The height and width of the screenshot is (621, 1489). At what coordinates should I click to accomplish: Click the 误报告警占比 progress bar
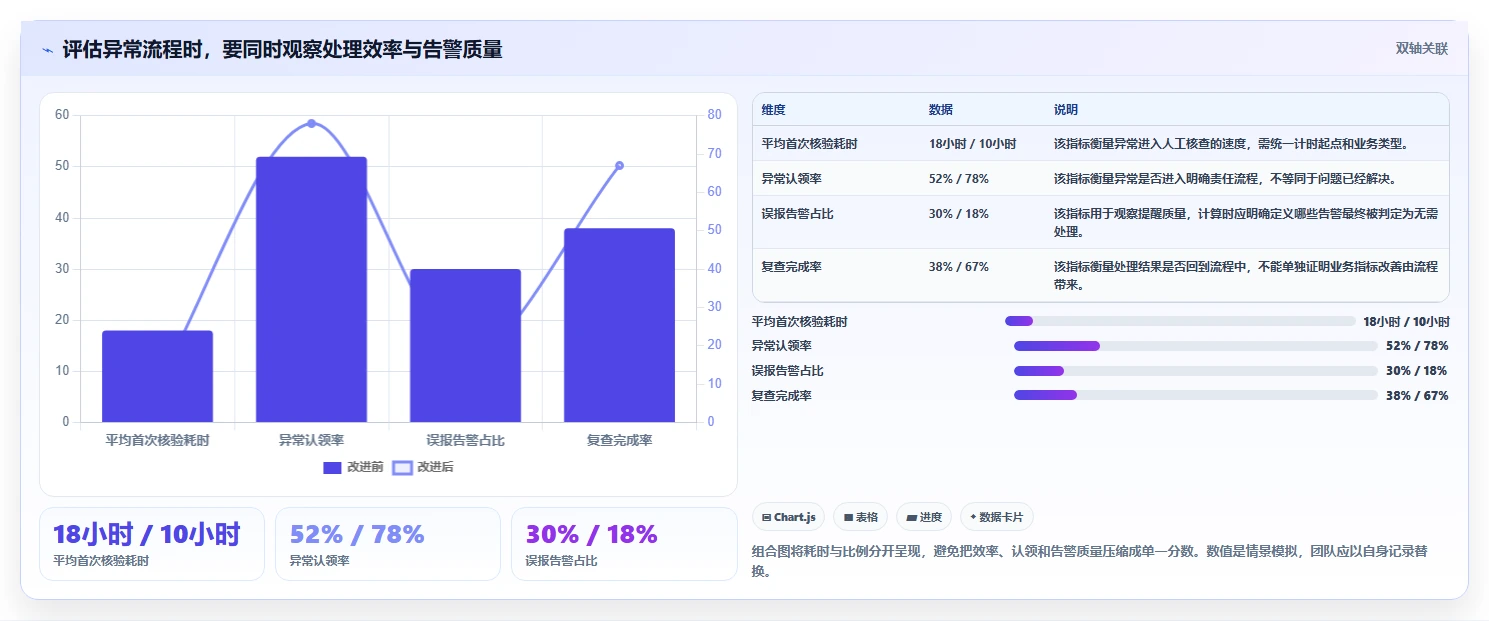1196,371
